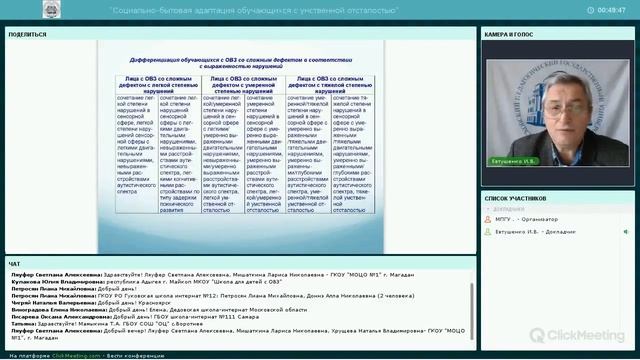Image resolution: width=640 pixels, height=360 pixels.
Task: Click the shared presentation slide
Action: pyautogui.click(x=241, y=147)
